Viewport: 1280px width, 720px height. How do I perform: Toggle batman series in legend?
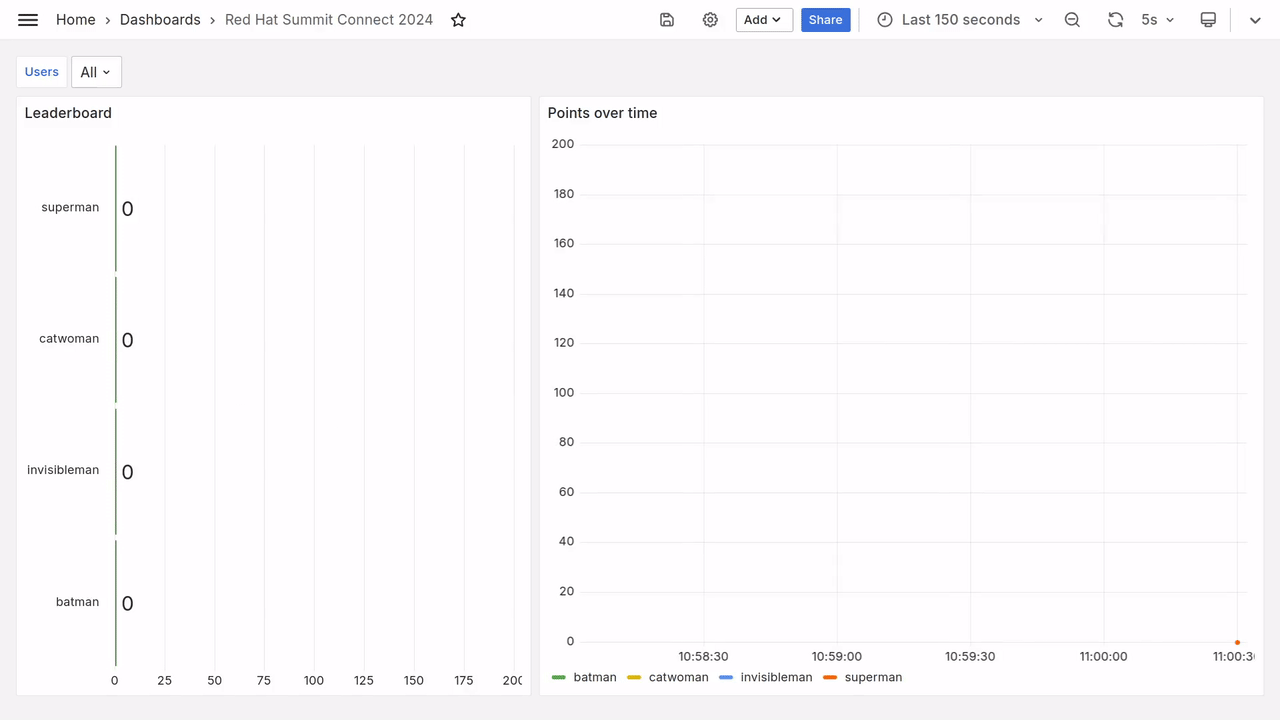[x=594, y=677]
